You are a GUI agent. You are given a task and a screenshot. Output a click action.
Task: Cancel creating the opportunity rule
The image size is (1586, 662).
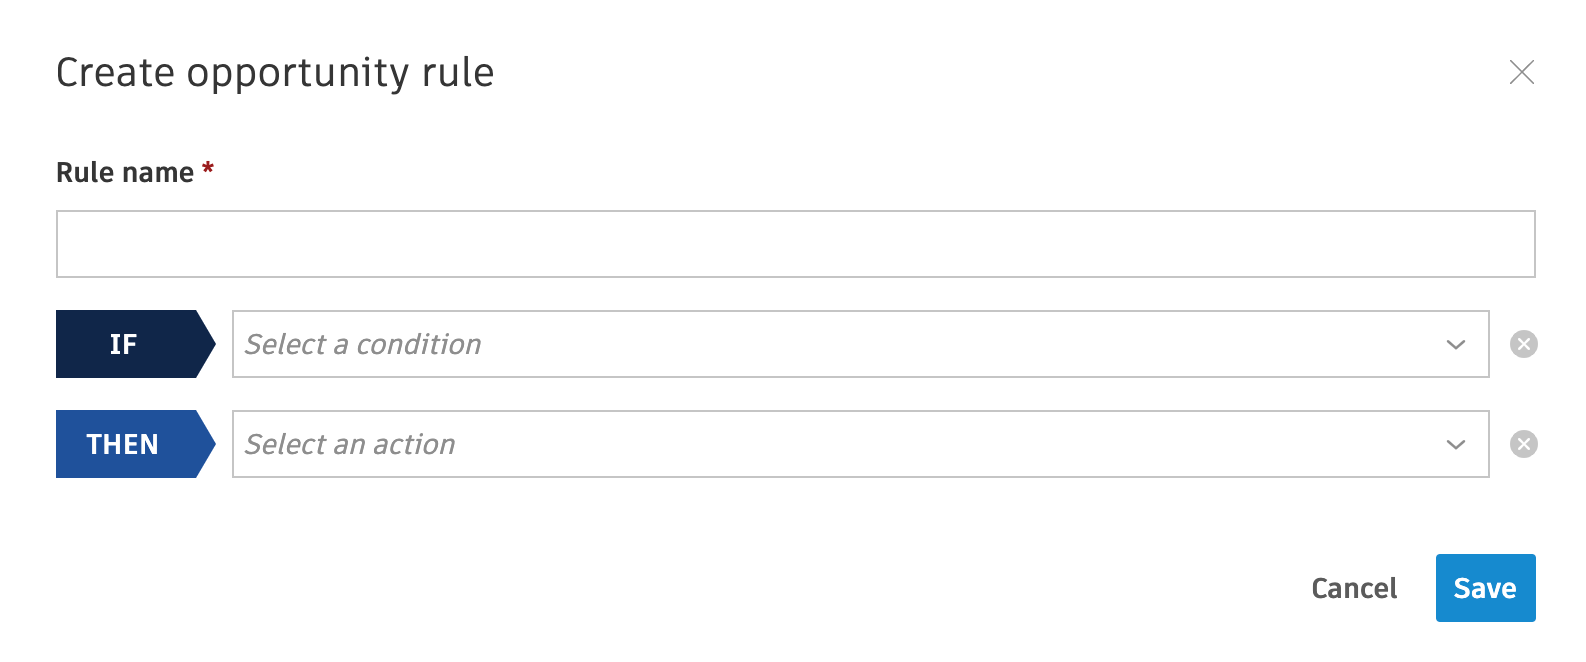coord(1354,588)
